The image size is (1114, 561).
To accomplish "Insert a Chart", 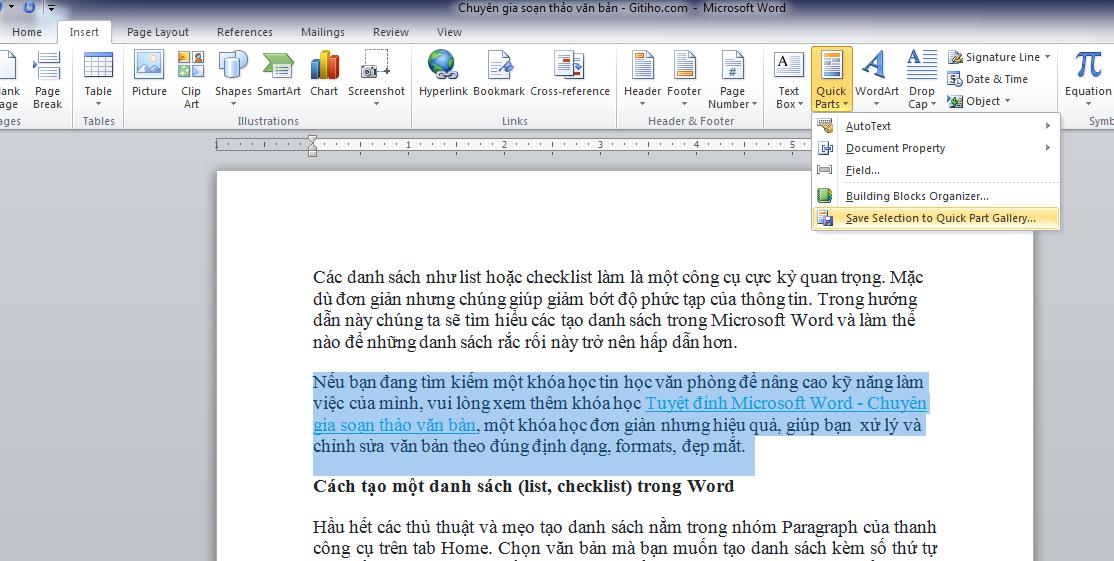I will click(x=324, y=74).
